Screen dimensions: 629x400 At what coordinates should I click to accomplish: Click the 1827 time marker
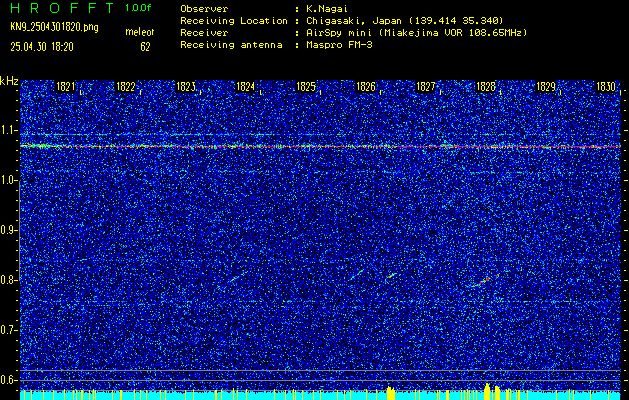pyautogui.click(x=426, y=87)
